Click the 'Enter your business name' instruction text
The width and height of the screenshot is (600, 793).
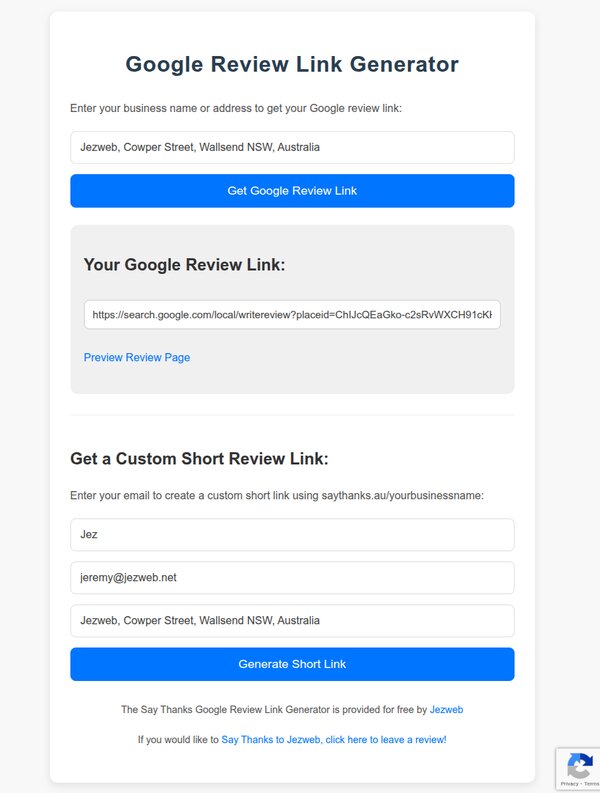pos(236,108)
